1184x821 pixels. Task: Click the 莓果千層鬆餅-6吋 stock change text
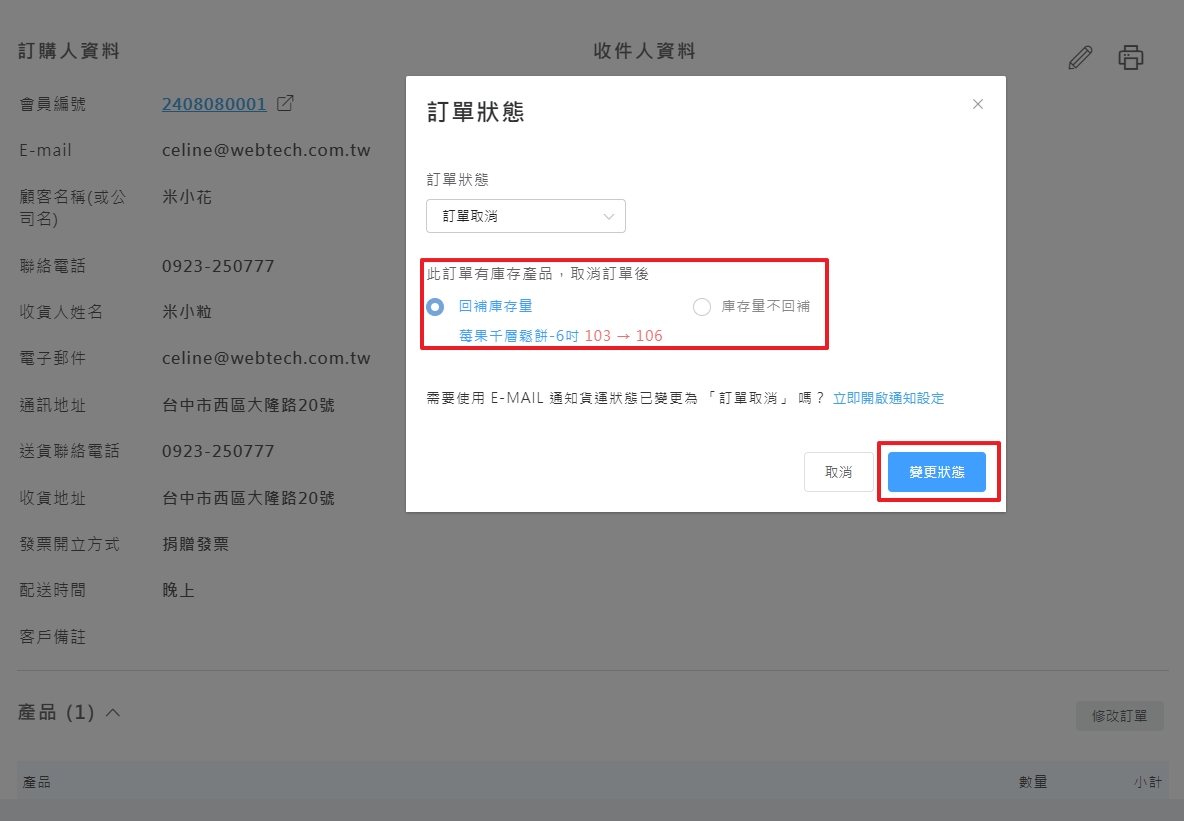[560, 336]
